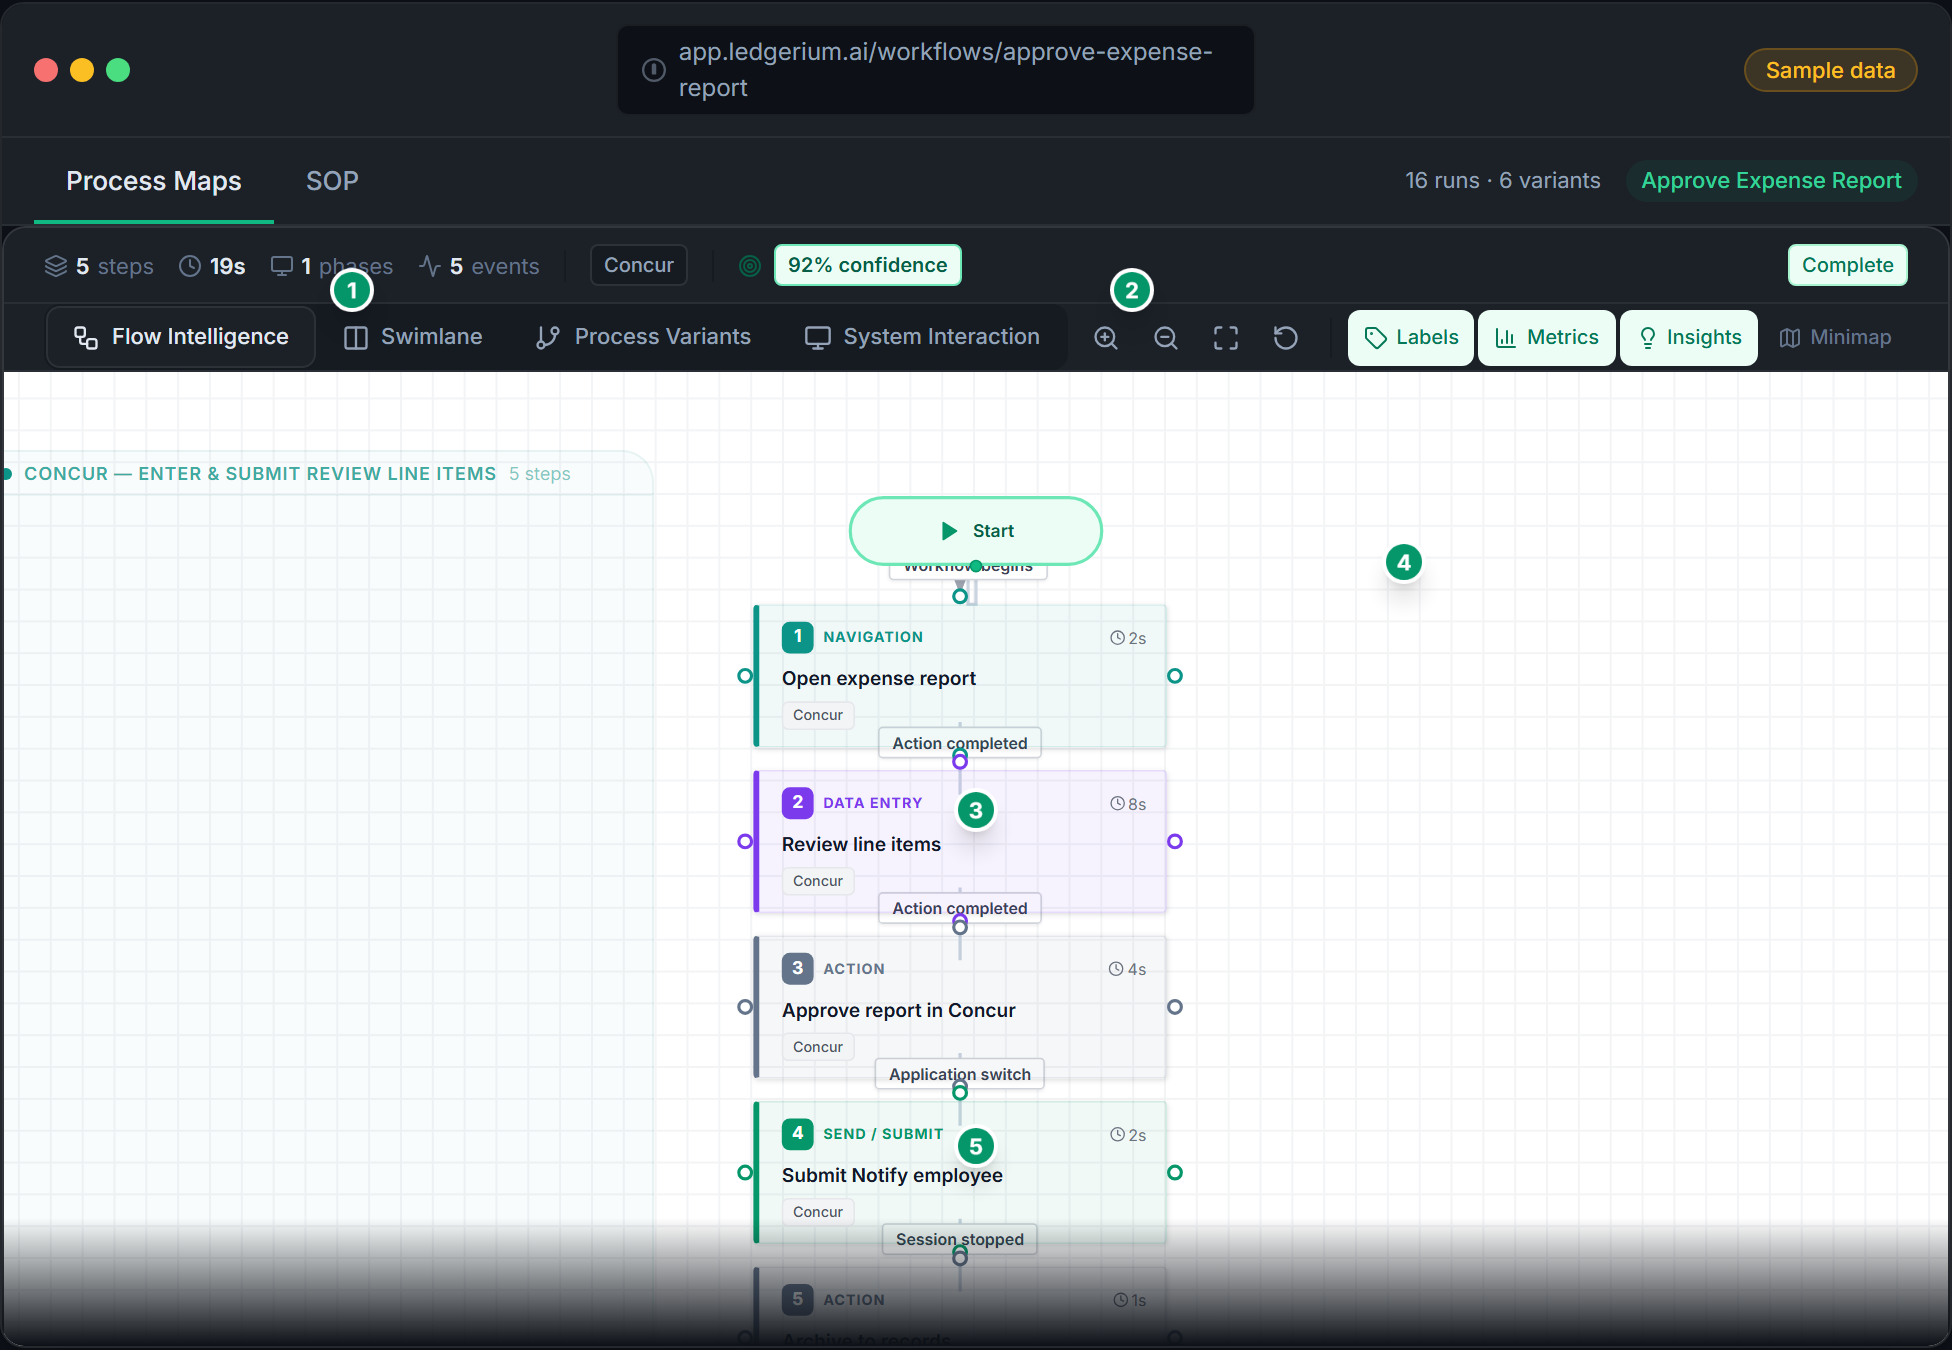Open the System Interaction view
The width and height of the screenshot is (1952, 1350).
922,337
